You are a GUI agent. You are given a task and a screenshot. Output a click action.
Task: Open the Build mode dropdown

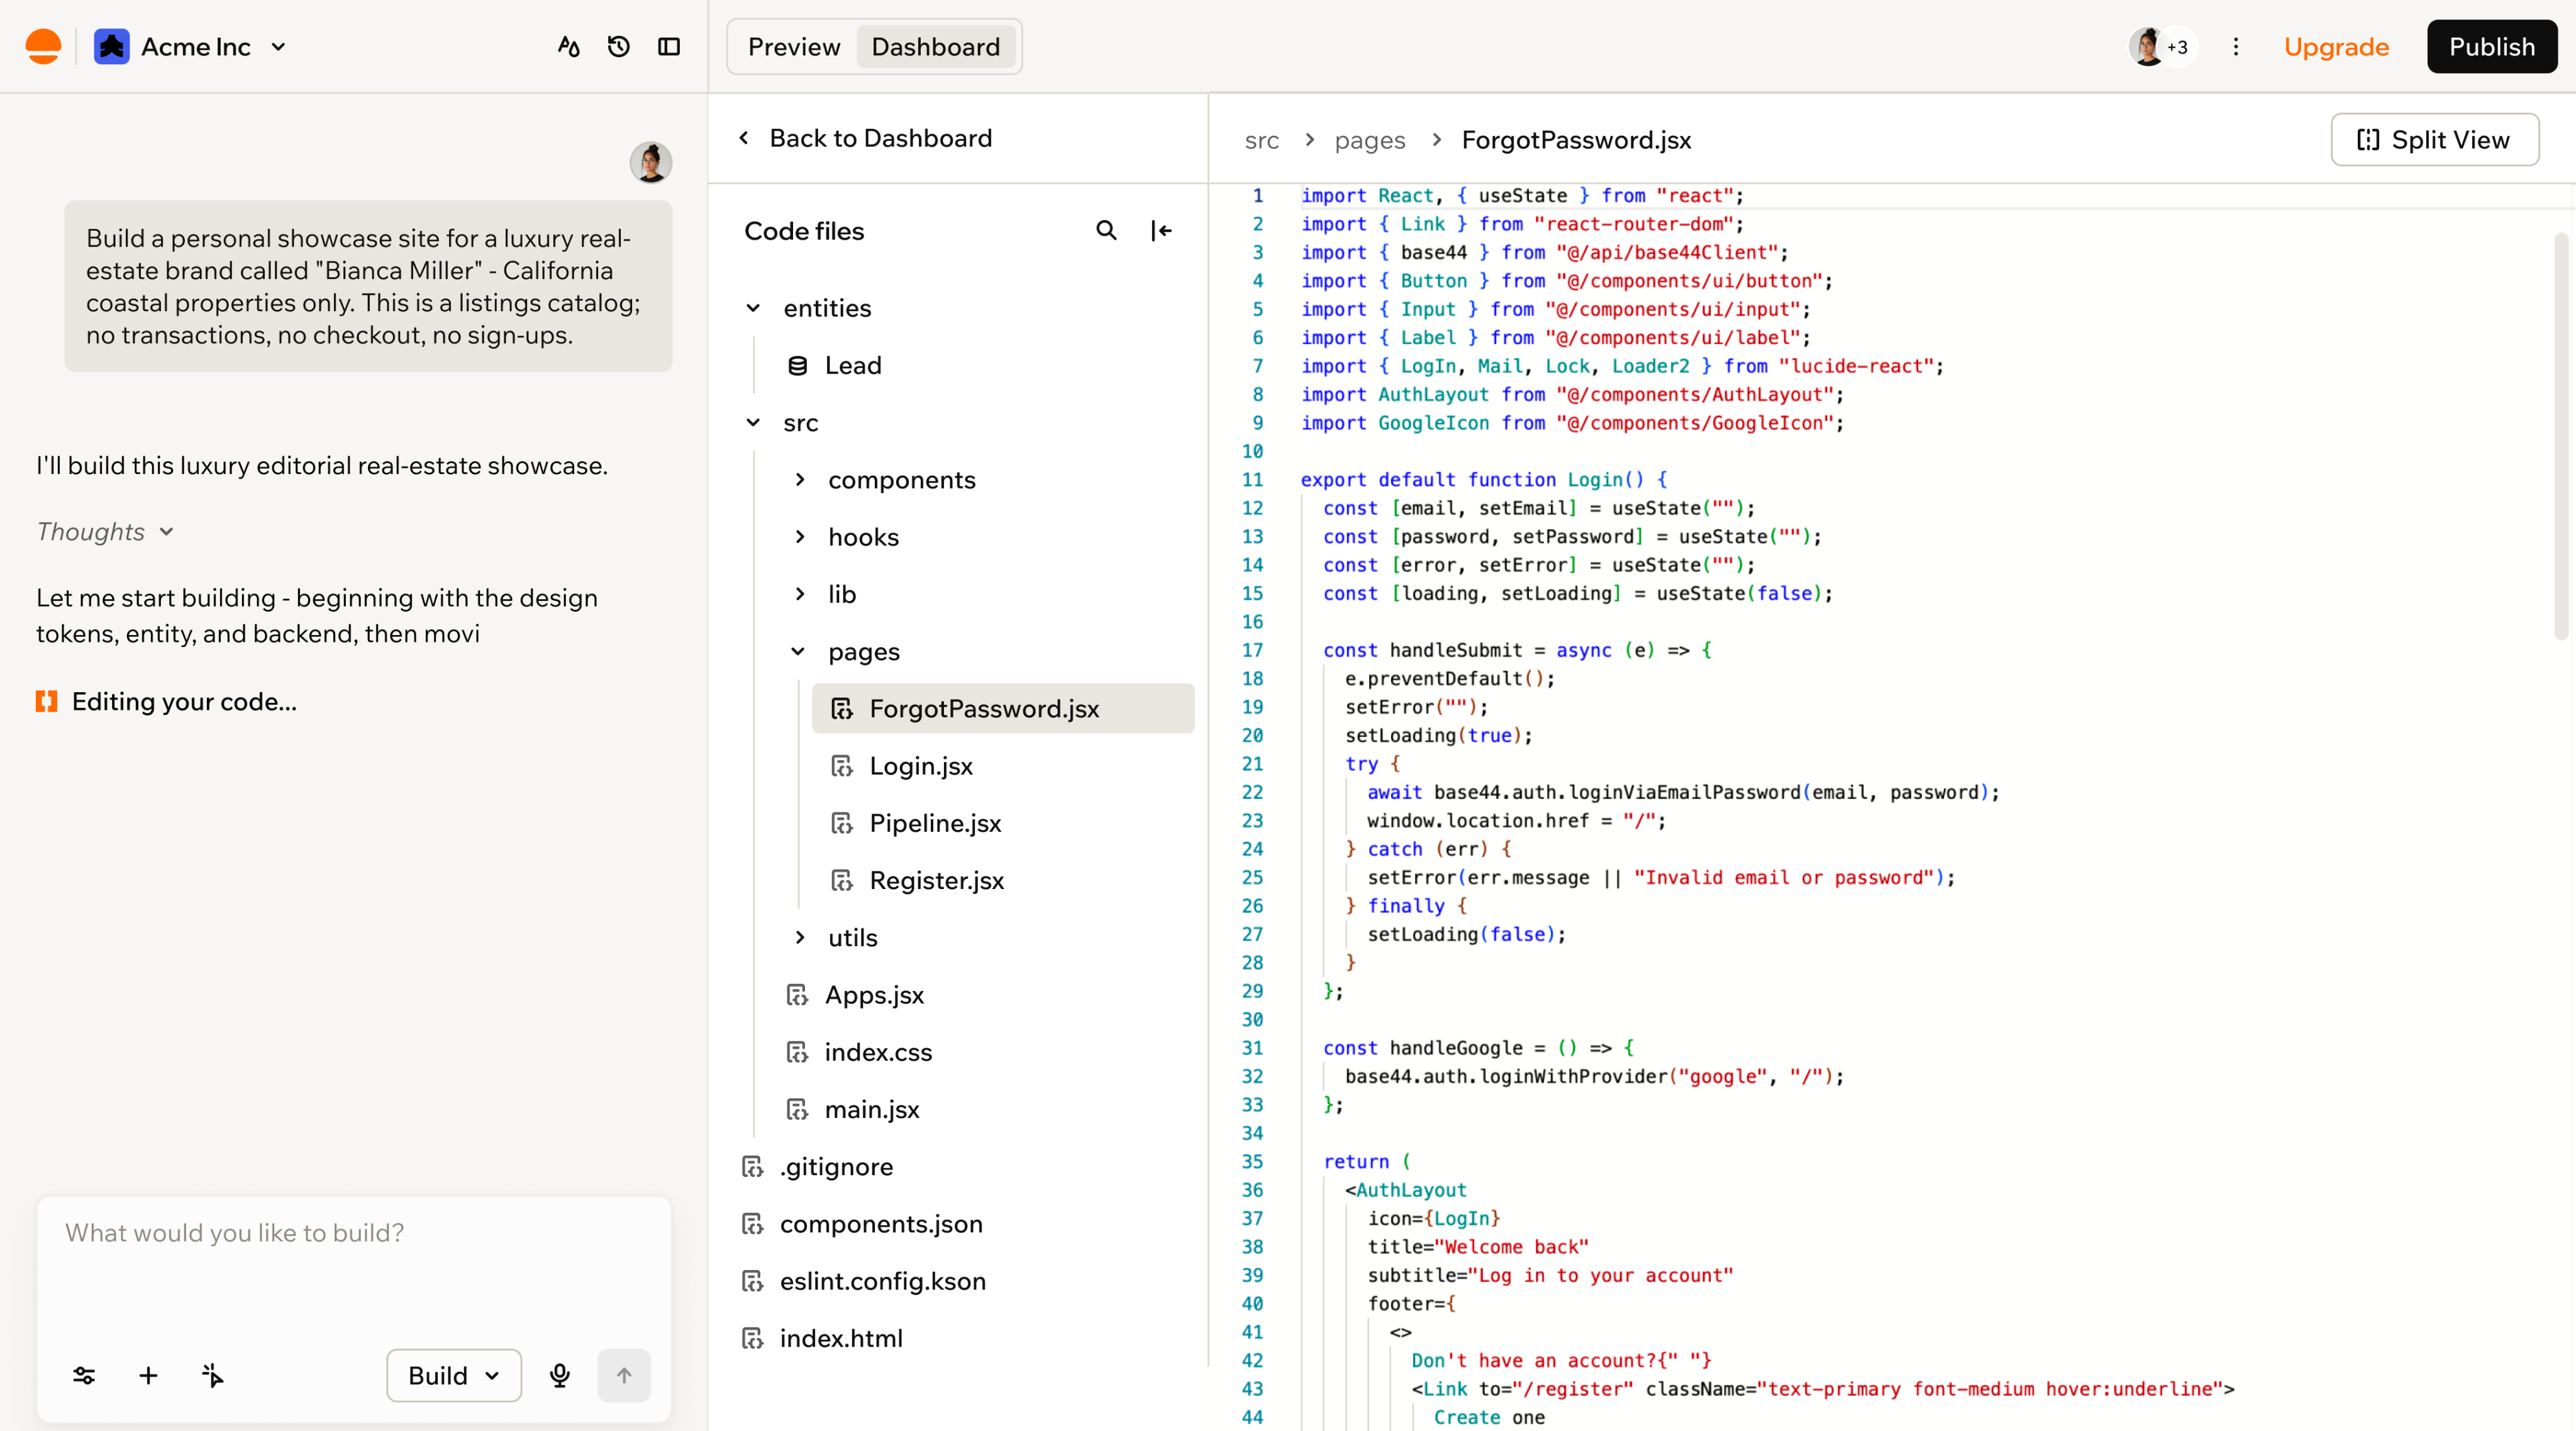pyautogui.click(x=454, y=1376)
